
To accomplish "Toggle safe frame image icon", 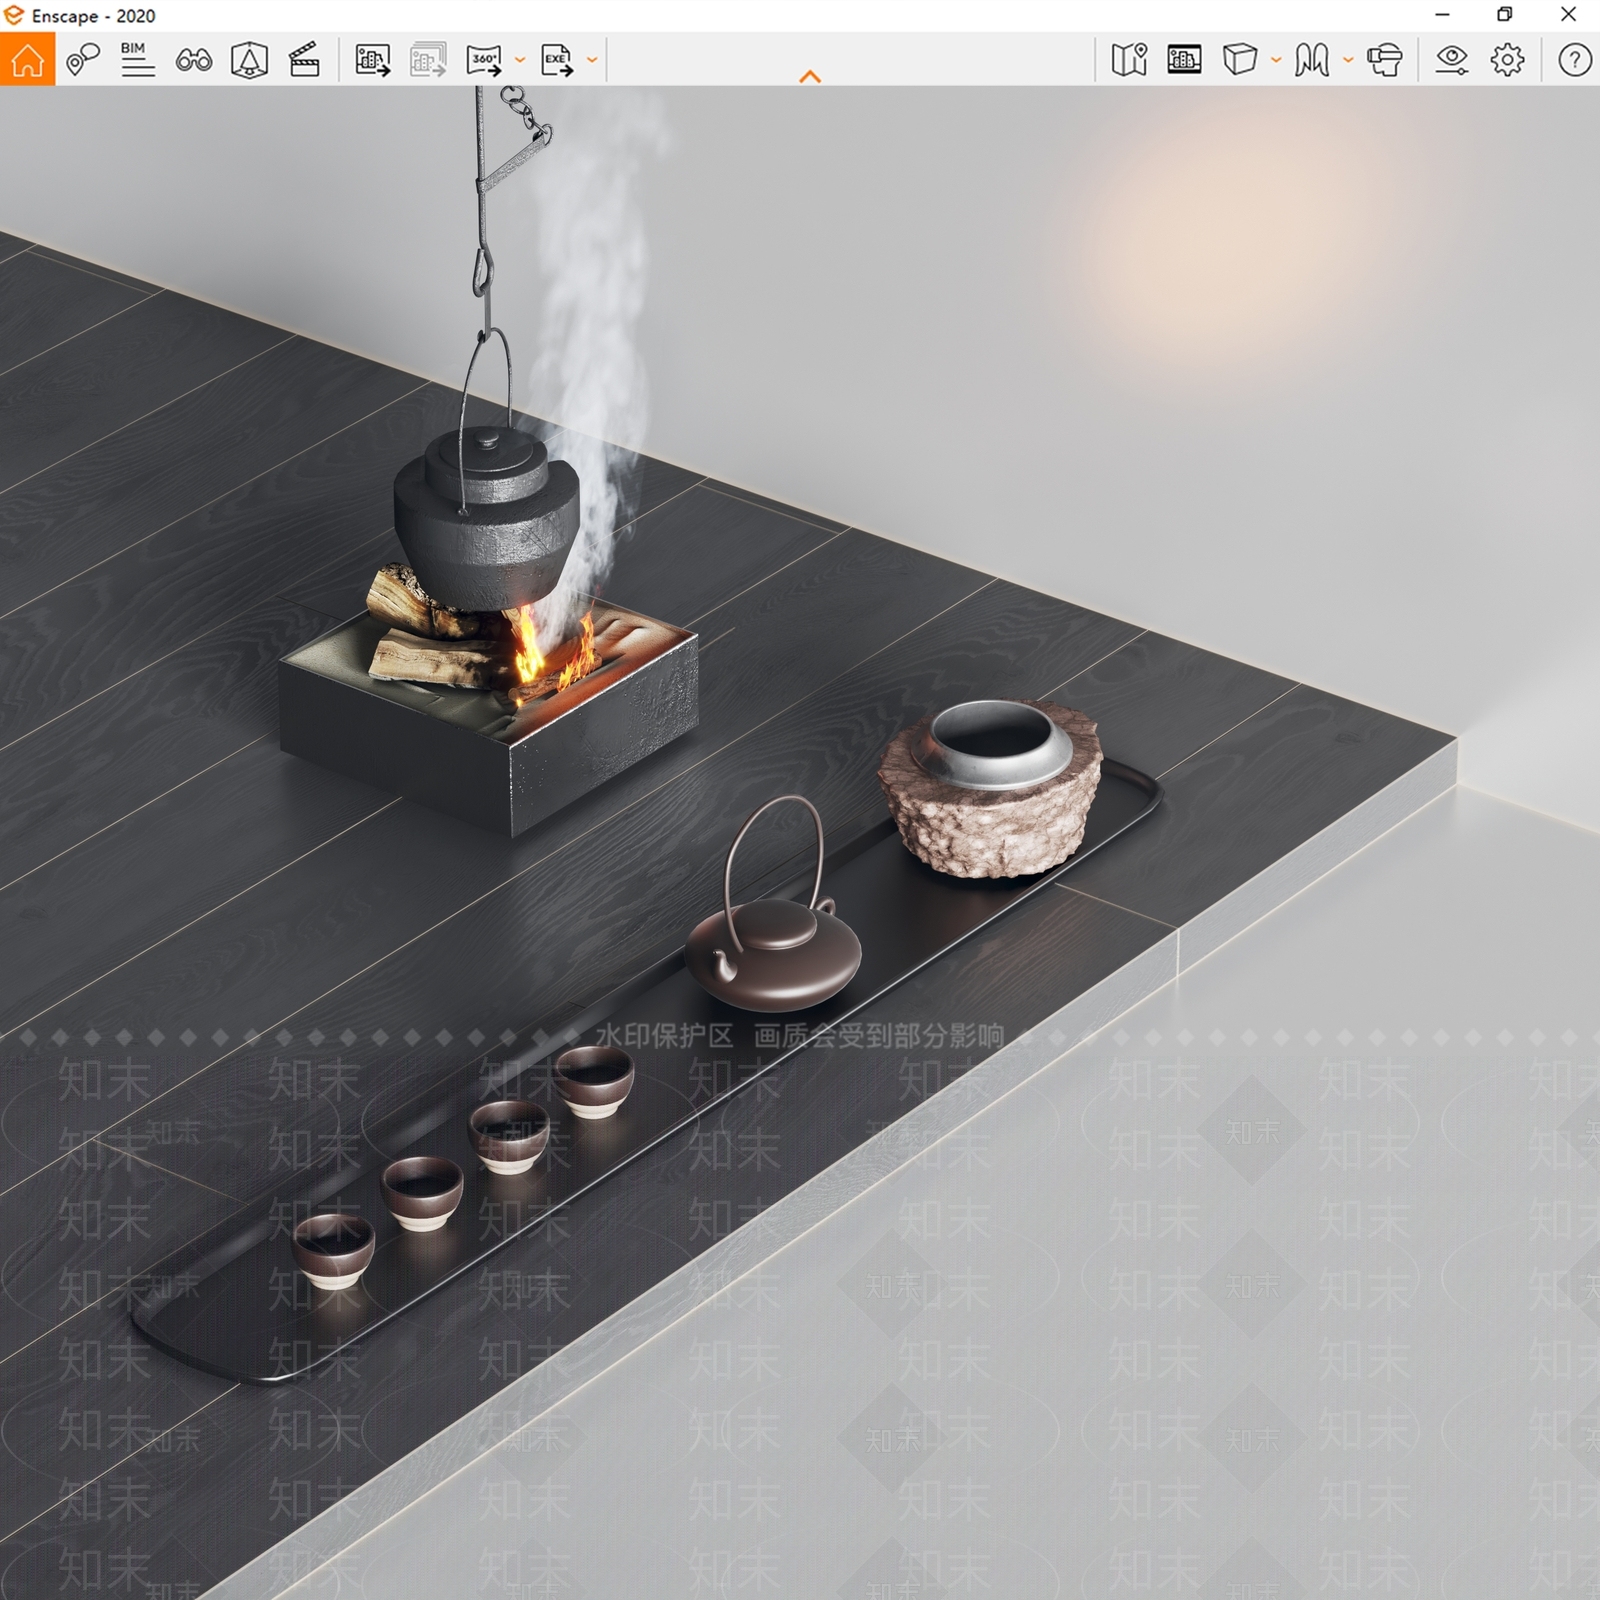I will 1184,60.
